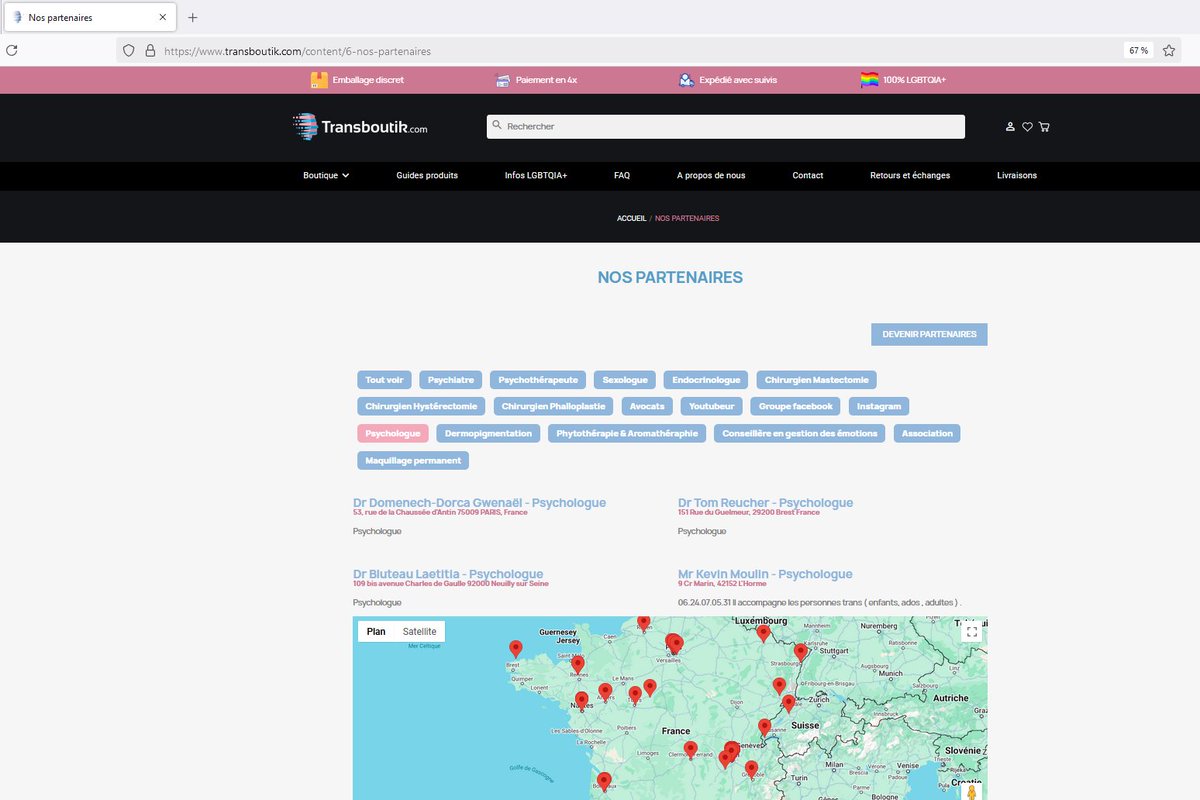Filter by Chirurgien Mastectomie
Screen dimensions: 1200x800
817,380
